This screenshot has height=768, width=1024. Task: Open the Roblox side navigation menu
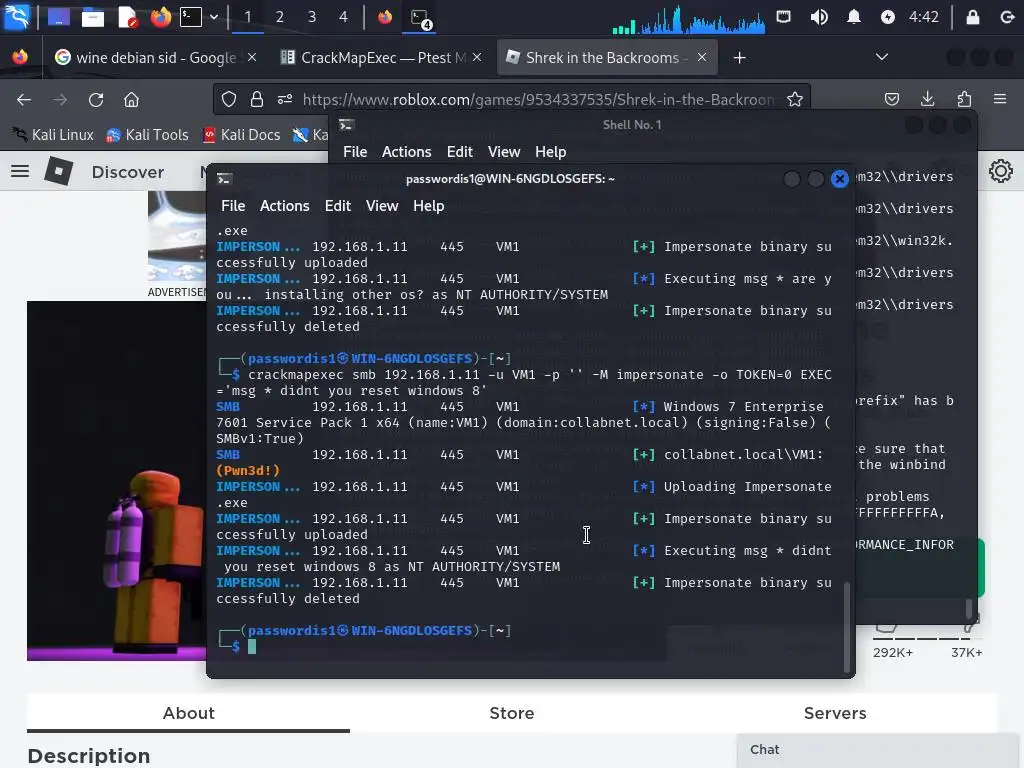point(20,172)
